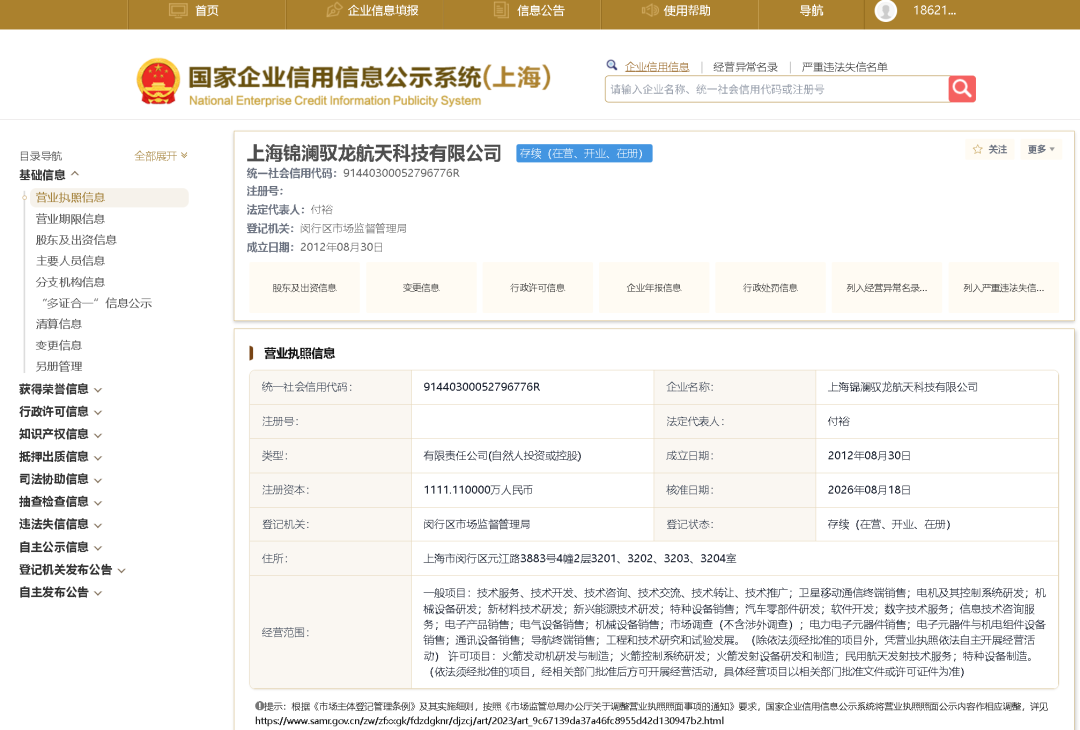The width and height of the screenshot is (1080, 730).
Task: Click the small magnifier beside 企业信用信息
Action: (612, 65)
